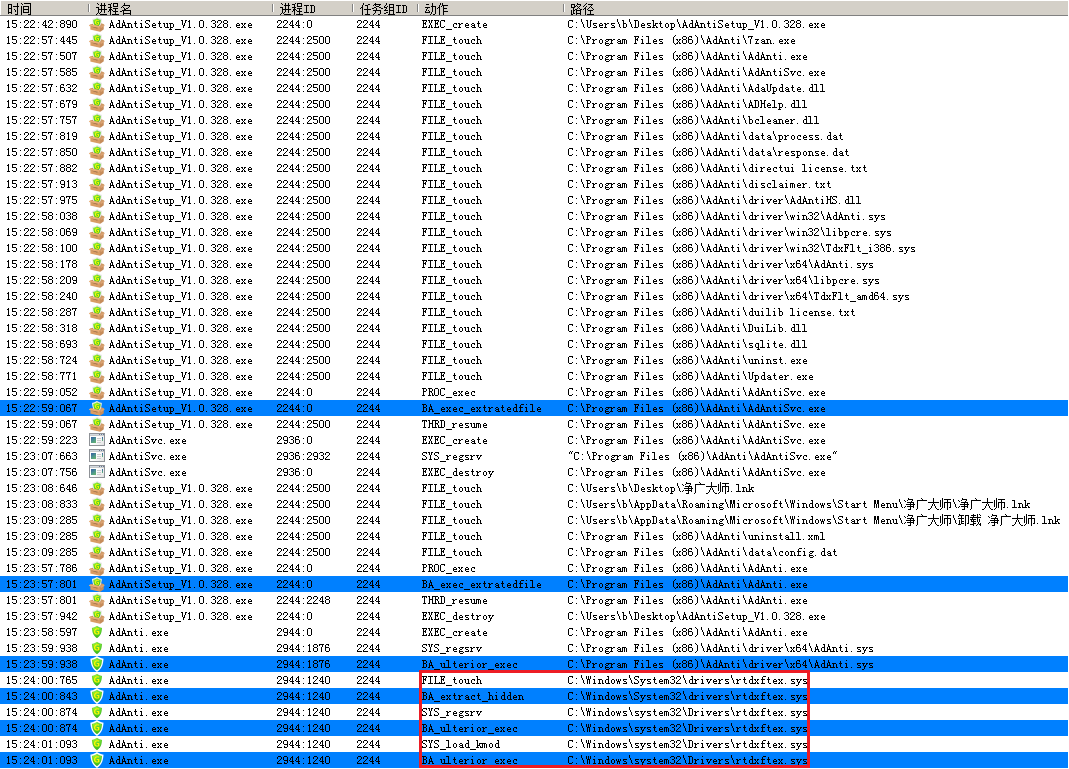Select the win32\libpcre.sys path cell

(729, 232)
